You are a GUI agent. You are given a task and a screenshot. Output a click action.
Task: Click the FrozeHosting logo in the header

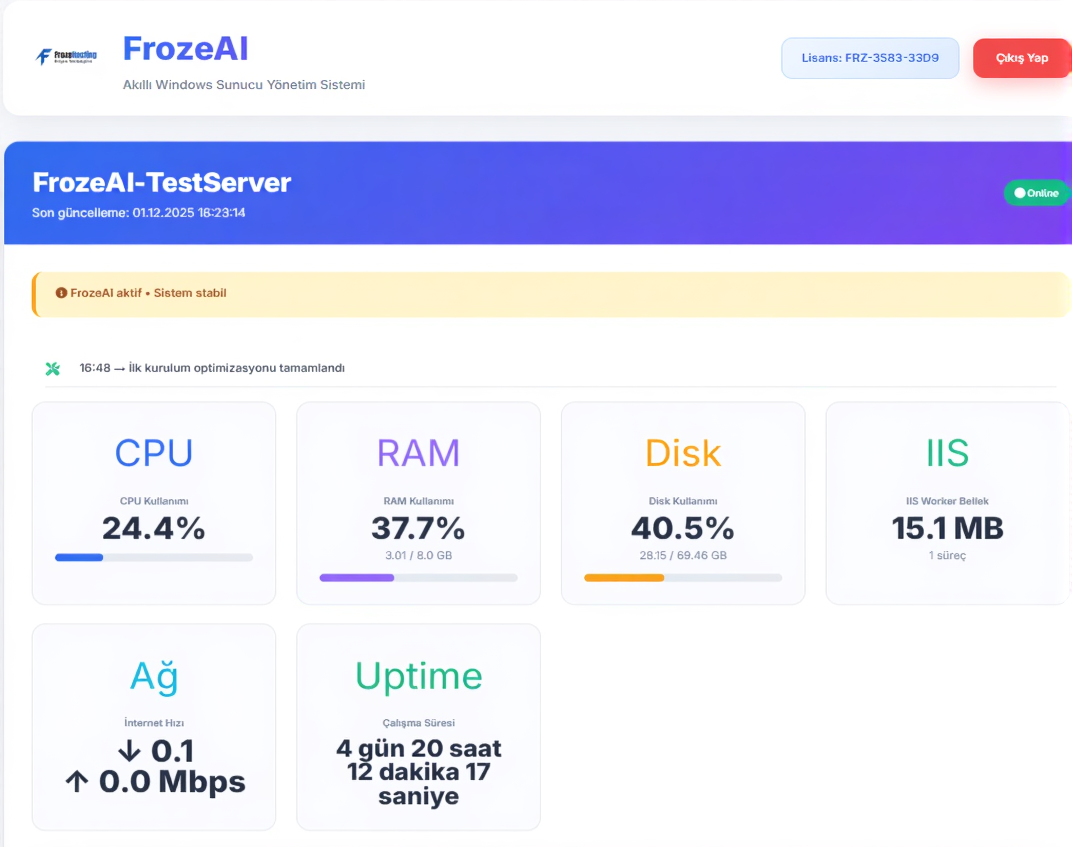coord(66,57)
